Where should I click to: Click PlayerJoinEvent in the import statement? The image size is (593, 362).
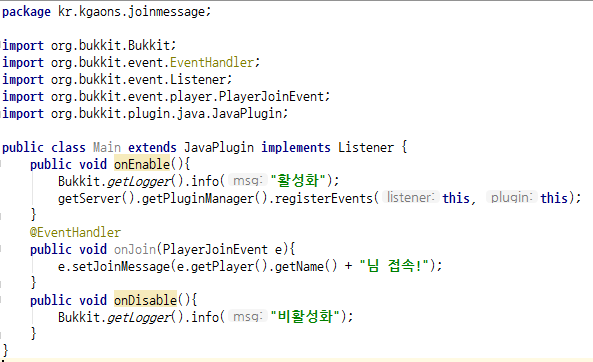[x=272, y=96]
